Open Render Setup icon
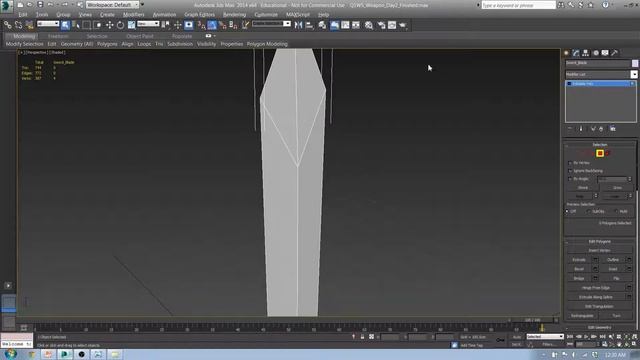640x360 pixels. coord(381,25)
